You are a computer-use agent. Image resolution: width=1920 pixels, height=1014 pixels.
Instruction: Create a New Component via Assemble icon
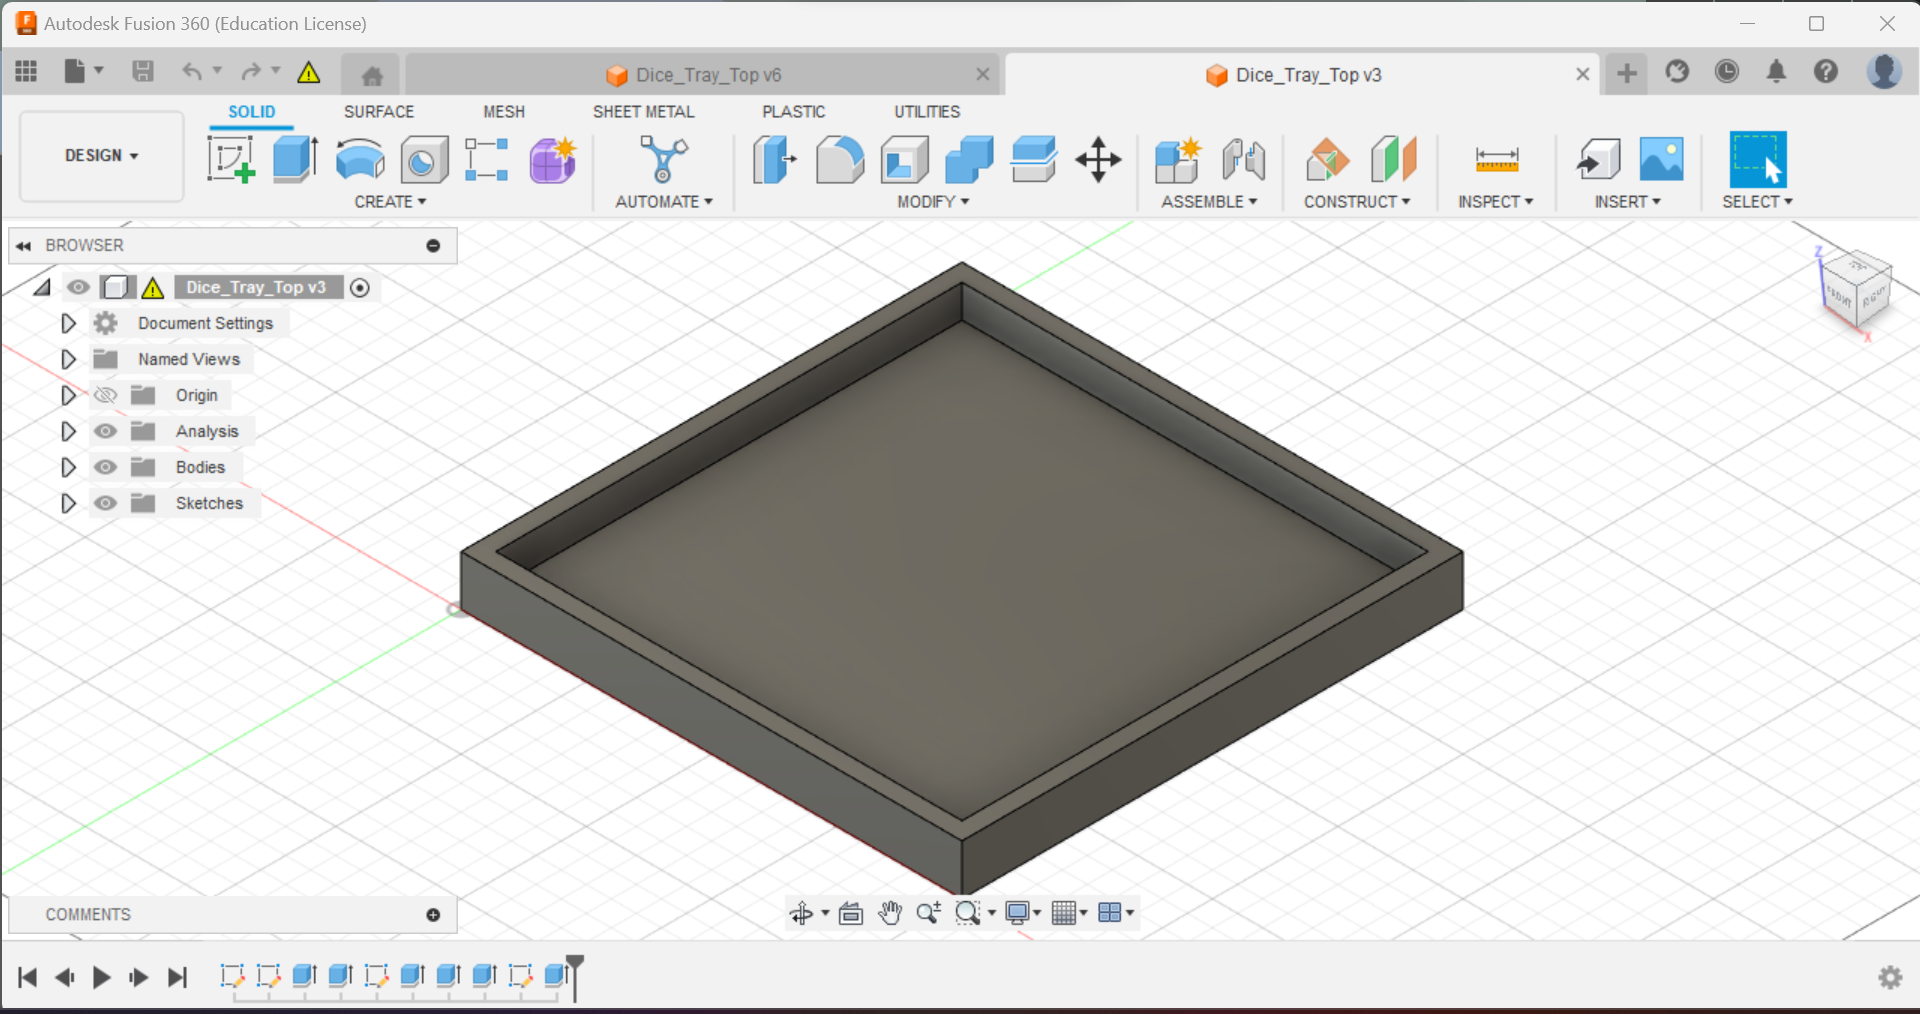pos(1178,160)
